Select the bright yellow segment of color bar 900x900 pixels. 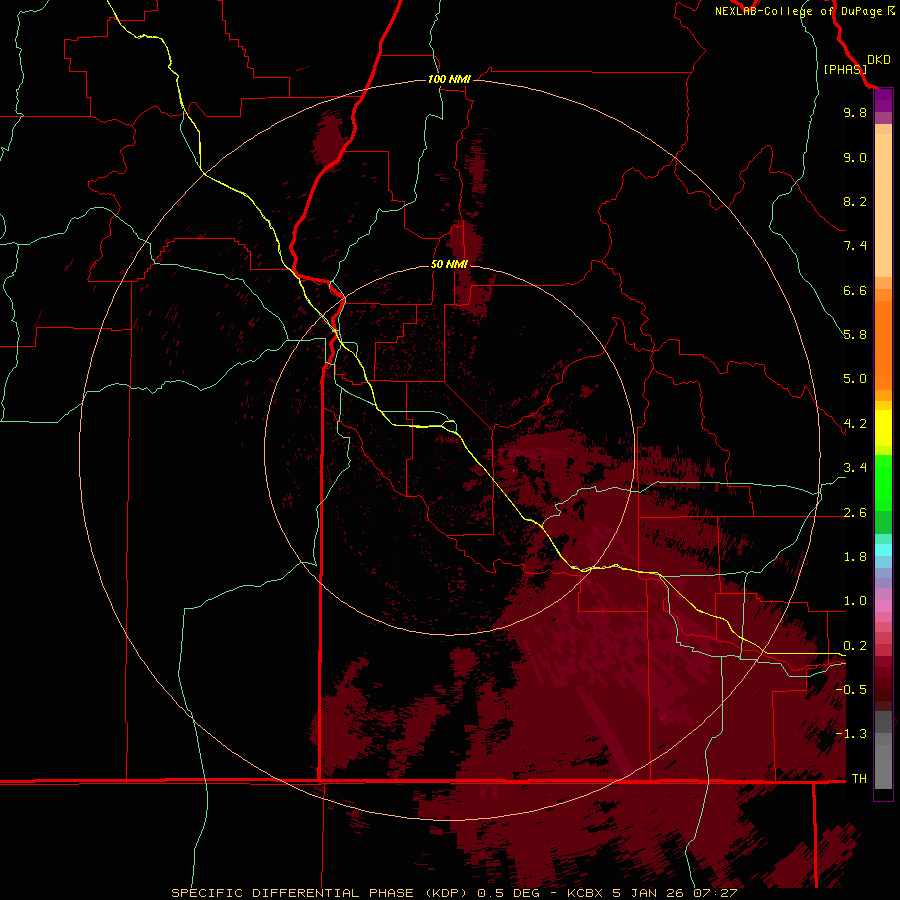pos(883,428)
